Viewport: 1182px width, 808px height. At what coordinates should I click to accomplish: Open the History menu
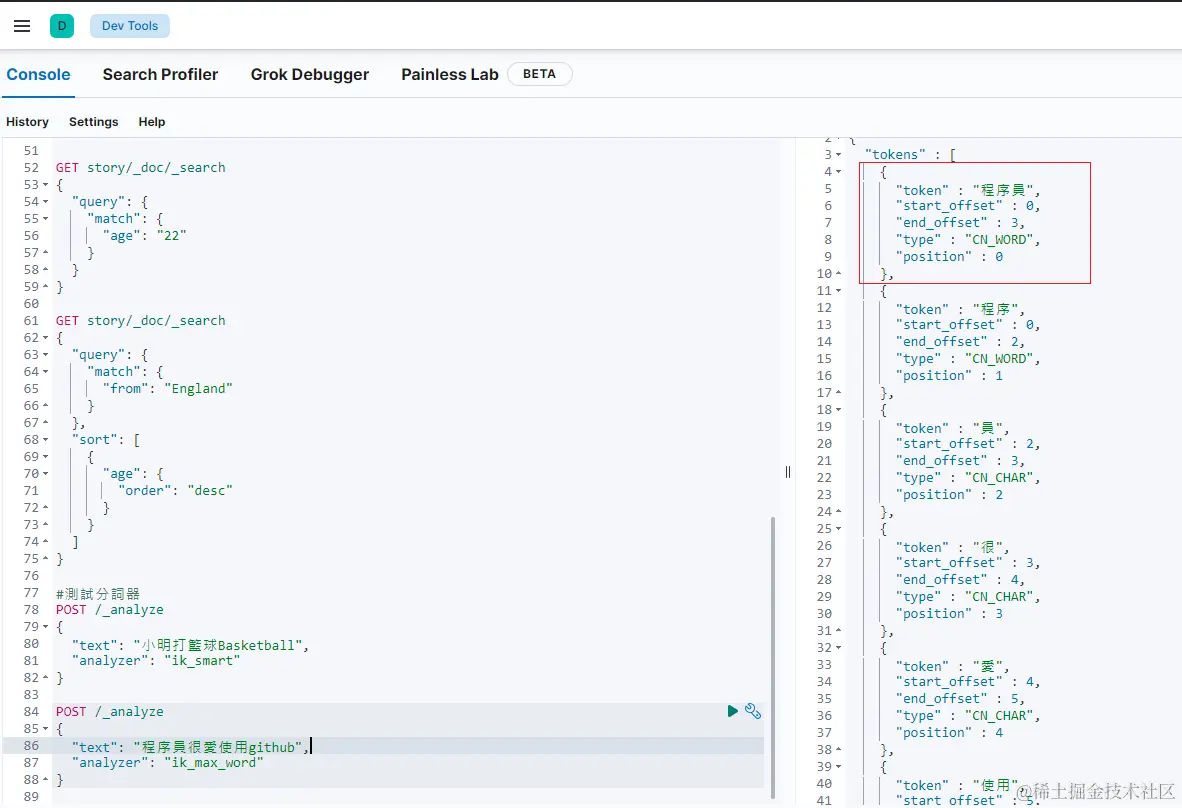click(27, 121)
